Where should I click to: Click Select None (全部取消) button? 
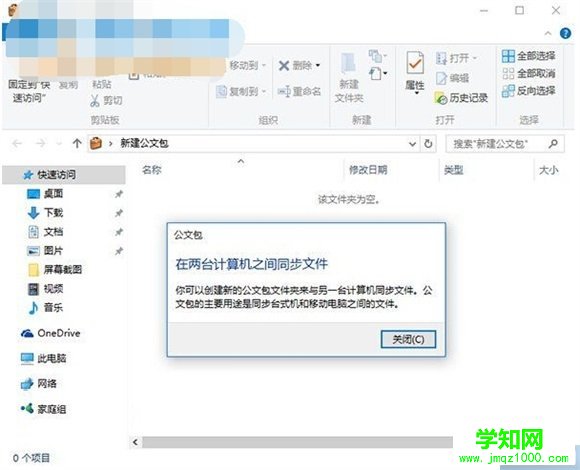[x=528, y=74]
